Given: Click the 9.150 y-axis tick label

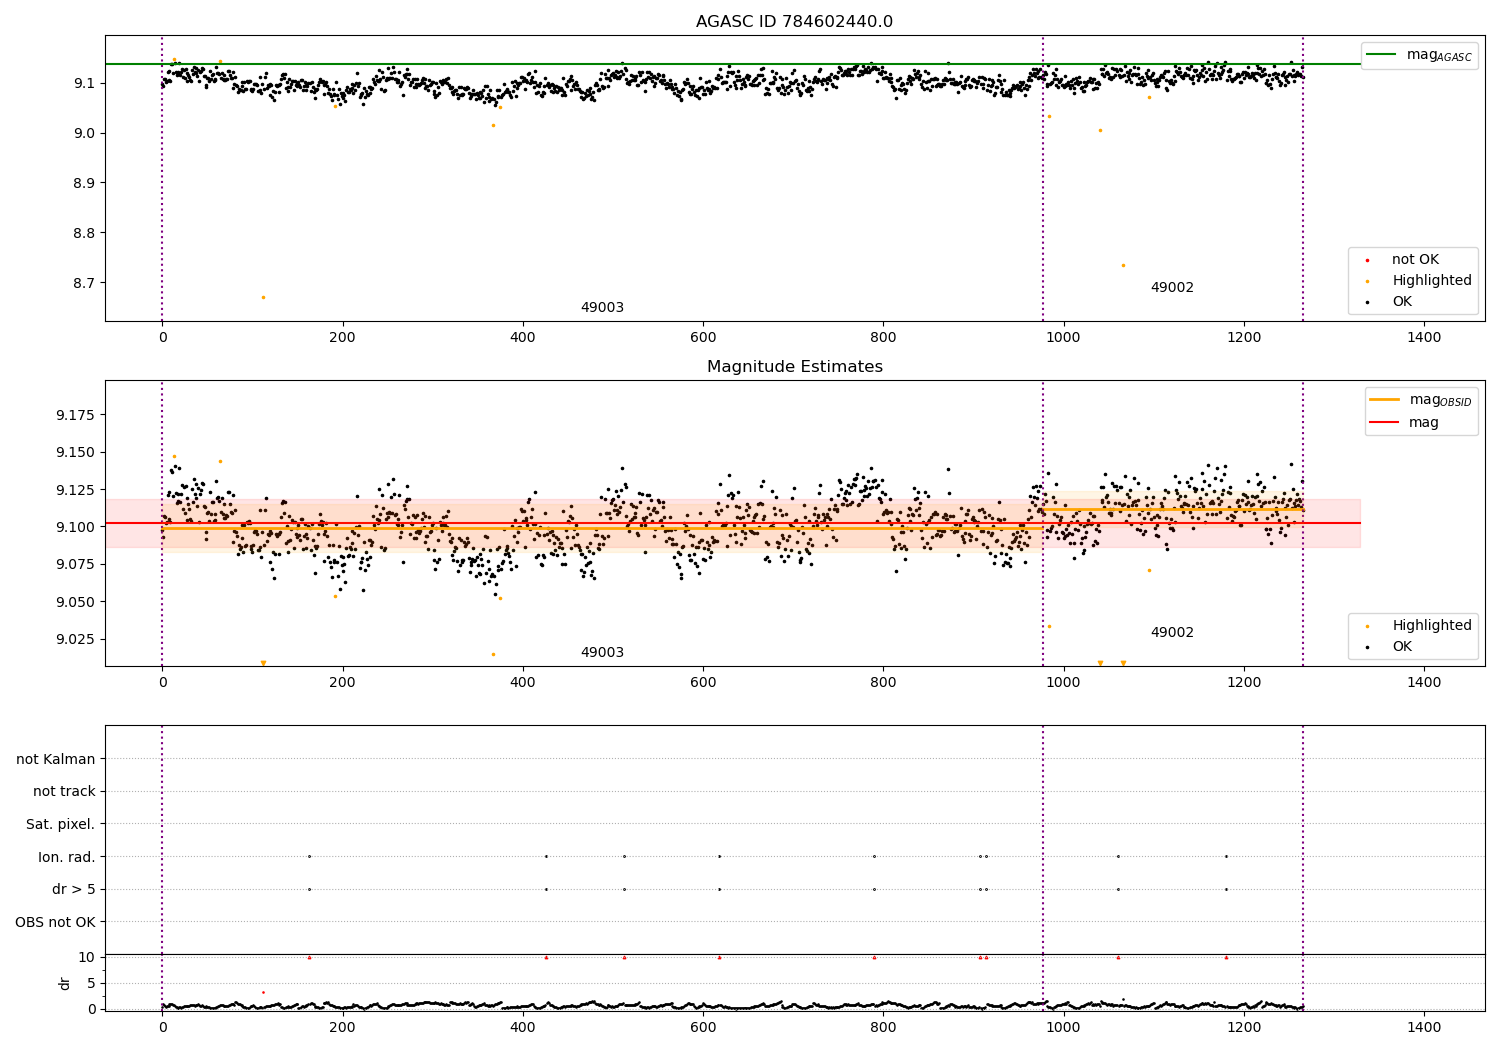Looking at the screenshot, I should [76, 453].
